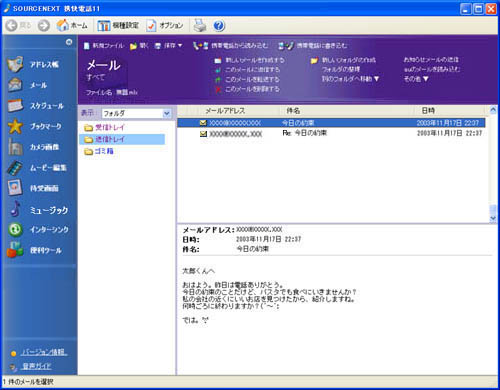
Task: Click フォルダの整理 to organize folders
Action: [x=341, y=70]
